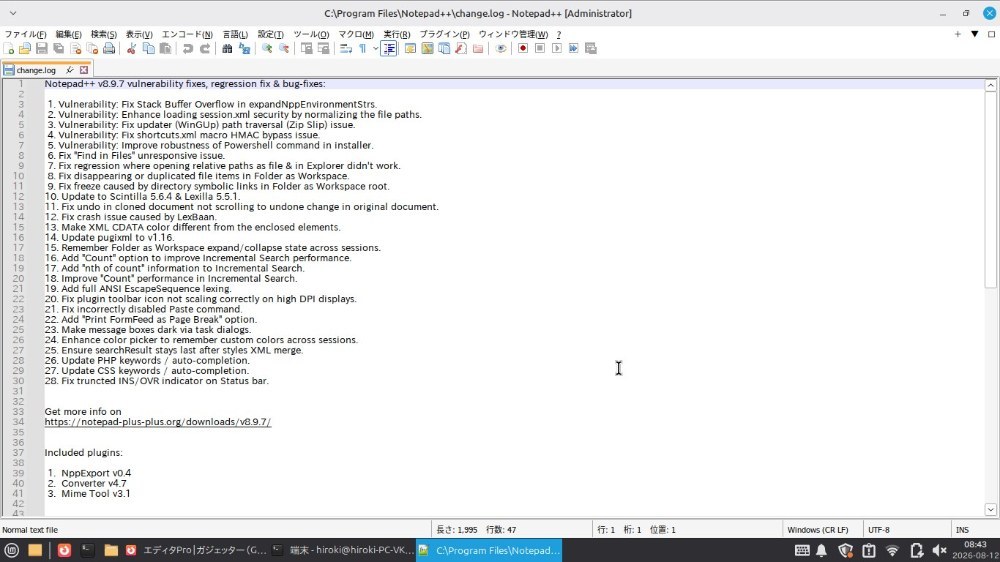Click the vertical scrollbar thumb
The image size is (1000, 562).
(x=990, y=190)
